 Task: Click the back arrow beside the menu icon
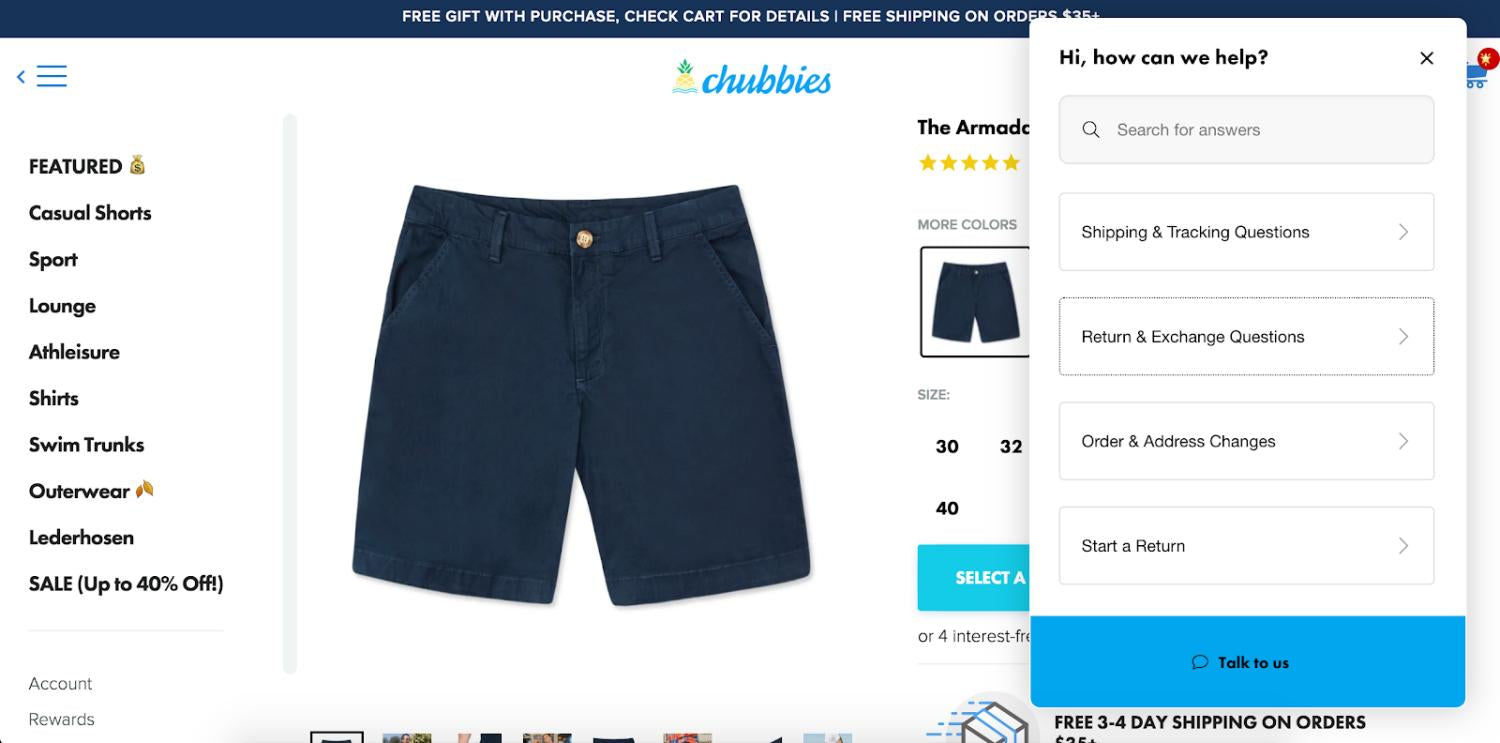[x=21, y=76]
